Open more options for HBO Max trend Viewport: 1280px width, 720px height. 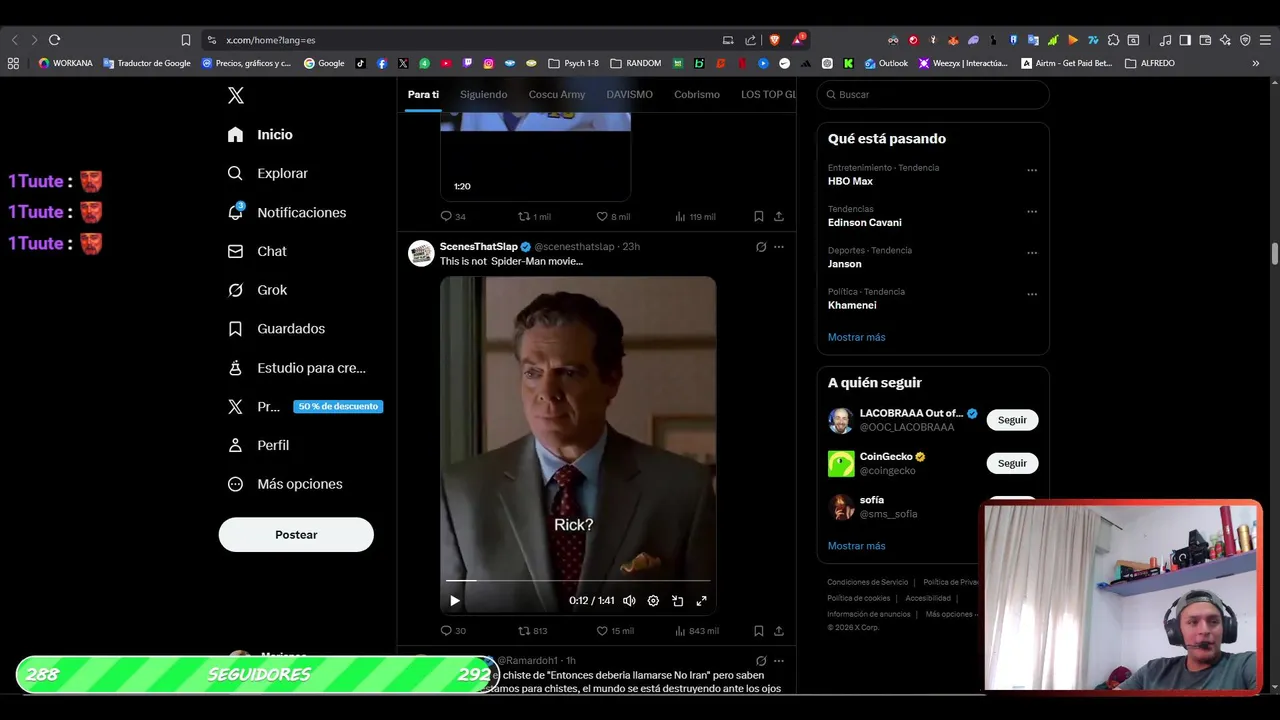coord(1032,170)
